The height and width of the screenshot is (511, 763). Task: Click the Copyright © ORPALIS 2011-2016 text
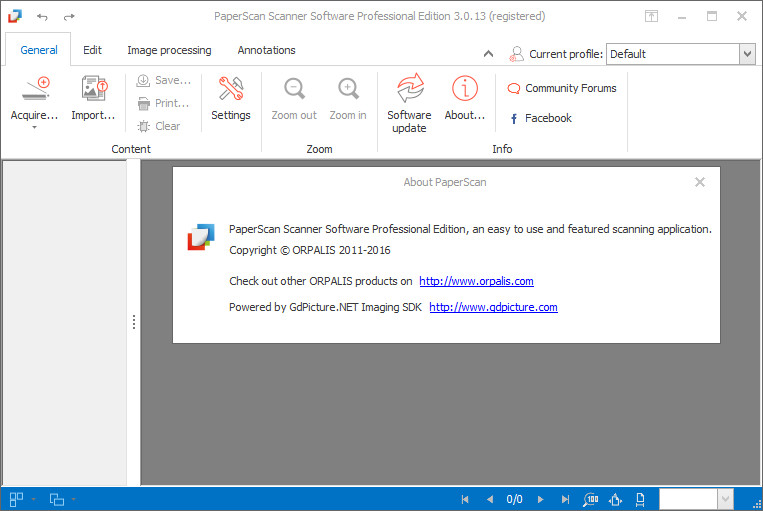pyautogui.click(x=310, y=250)
